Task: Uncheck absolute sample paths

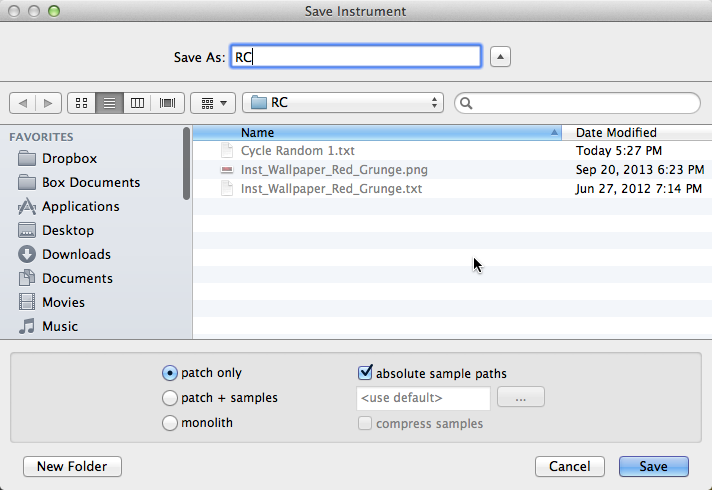Action: pos(365,373)
